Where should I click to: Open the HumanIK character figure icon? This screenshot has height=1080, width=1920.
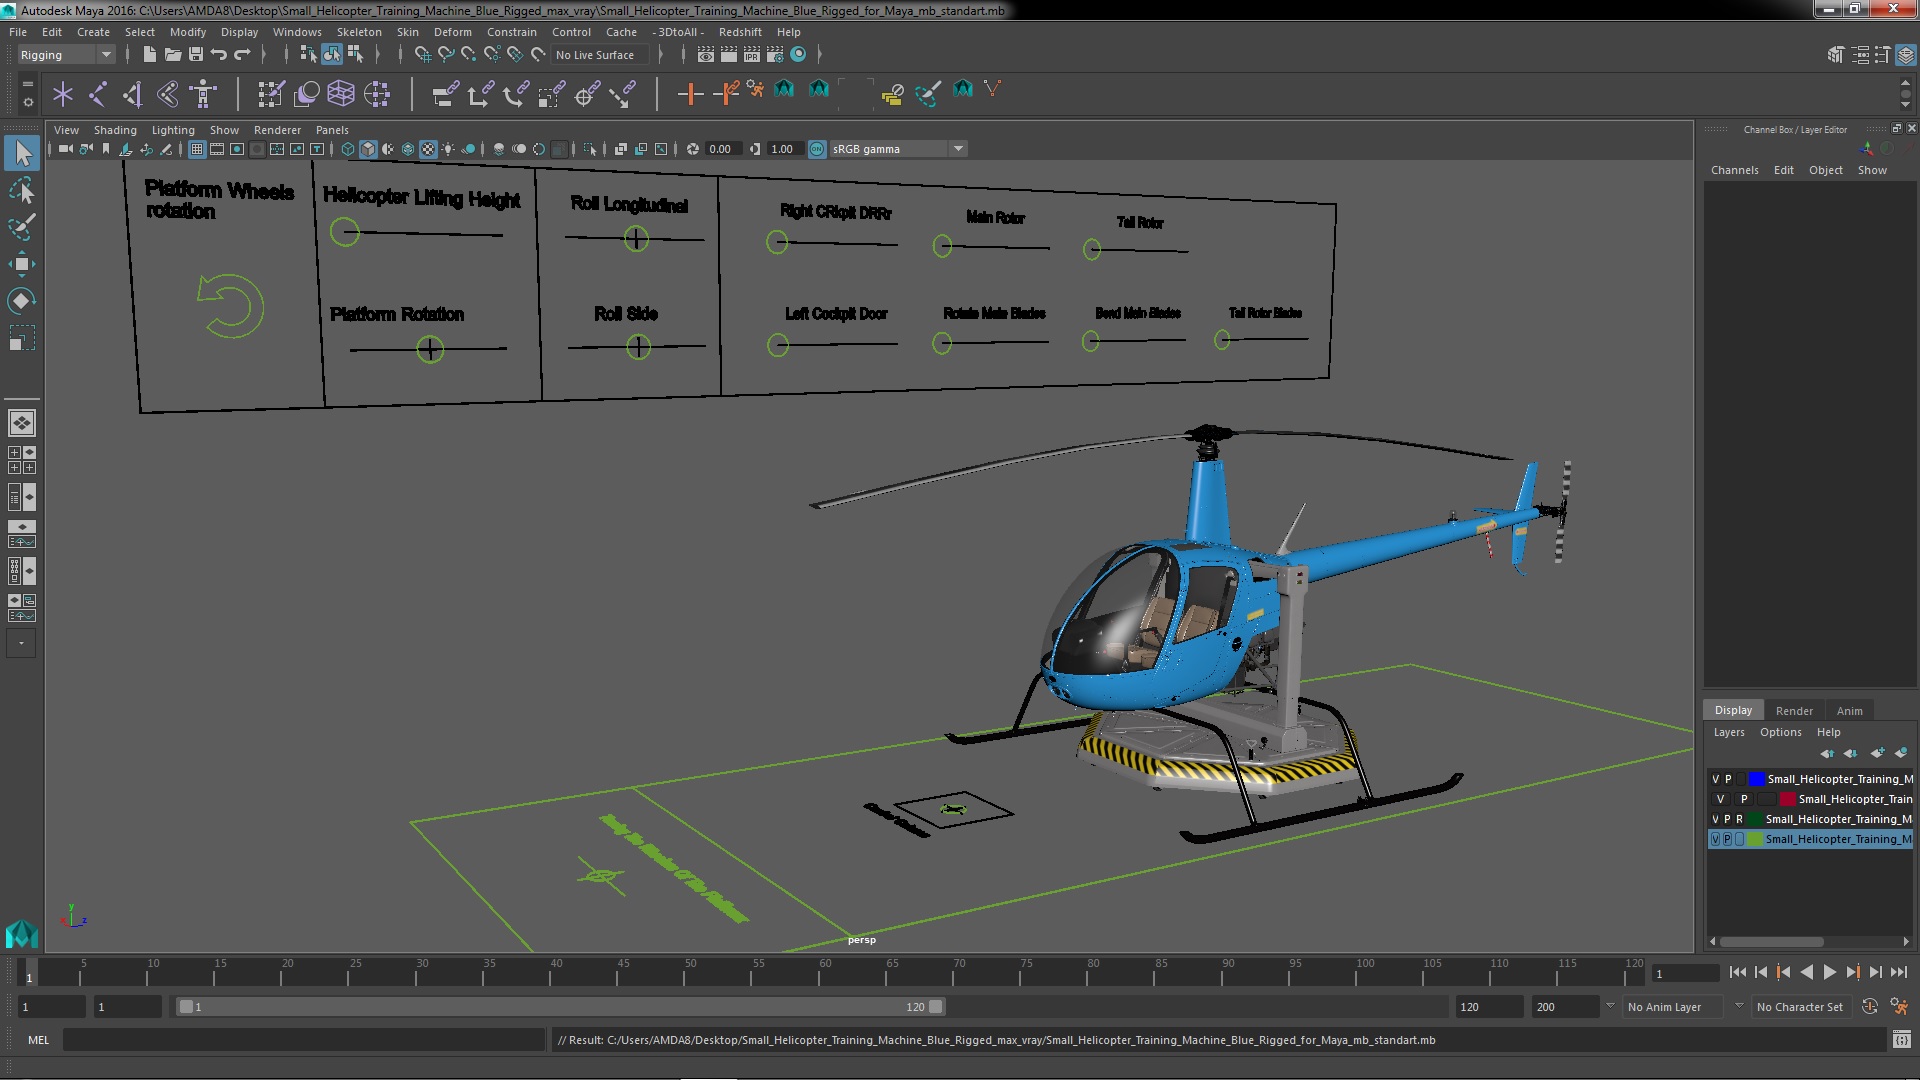tap(203, 94)
